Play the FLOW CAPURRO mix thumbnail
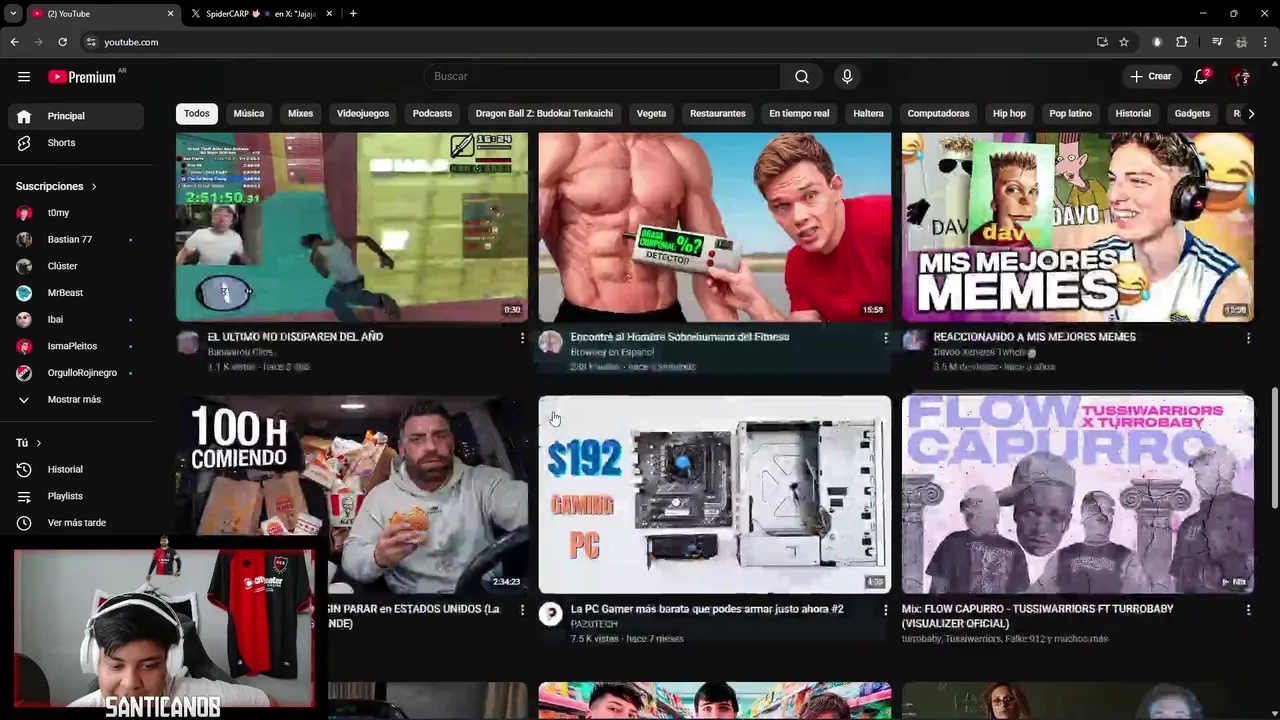 click(x=1078, y=495)
